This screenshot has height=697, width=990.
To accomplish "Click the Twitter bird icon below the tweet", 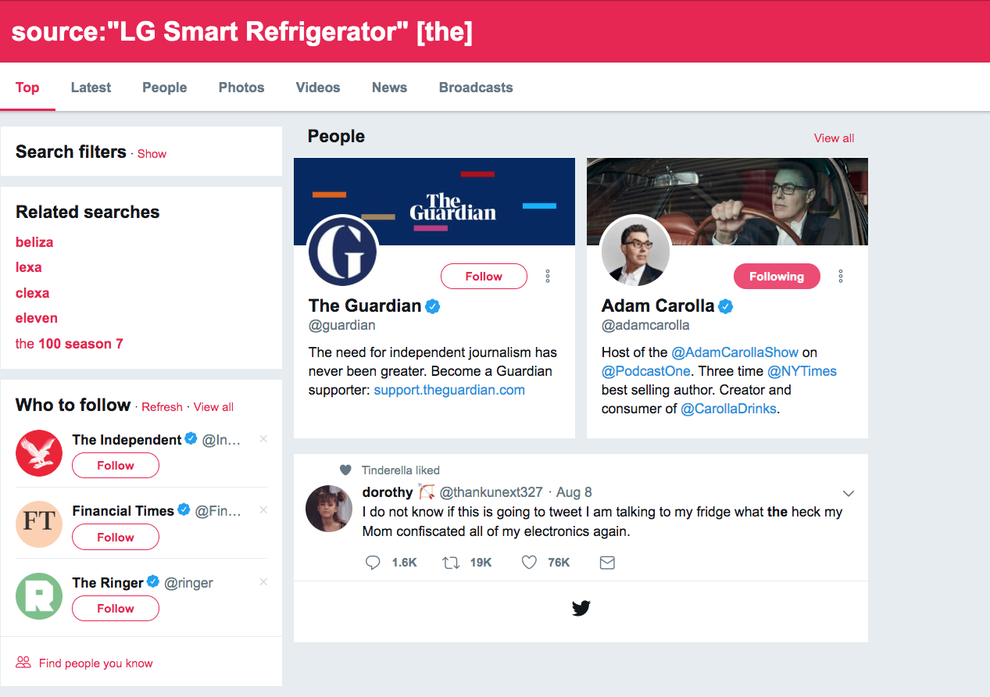I will [580, 607].
